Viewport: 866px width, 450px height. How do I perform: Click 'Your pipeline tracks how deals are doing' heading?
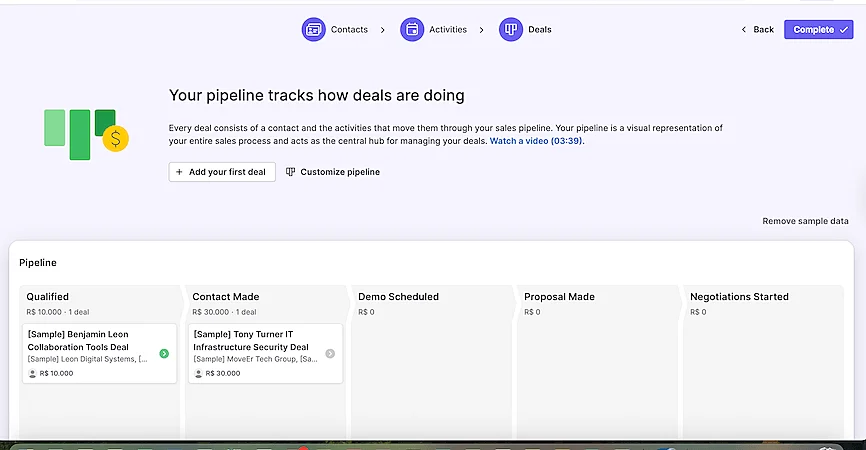pyautogui.click(x=316, y=96)
